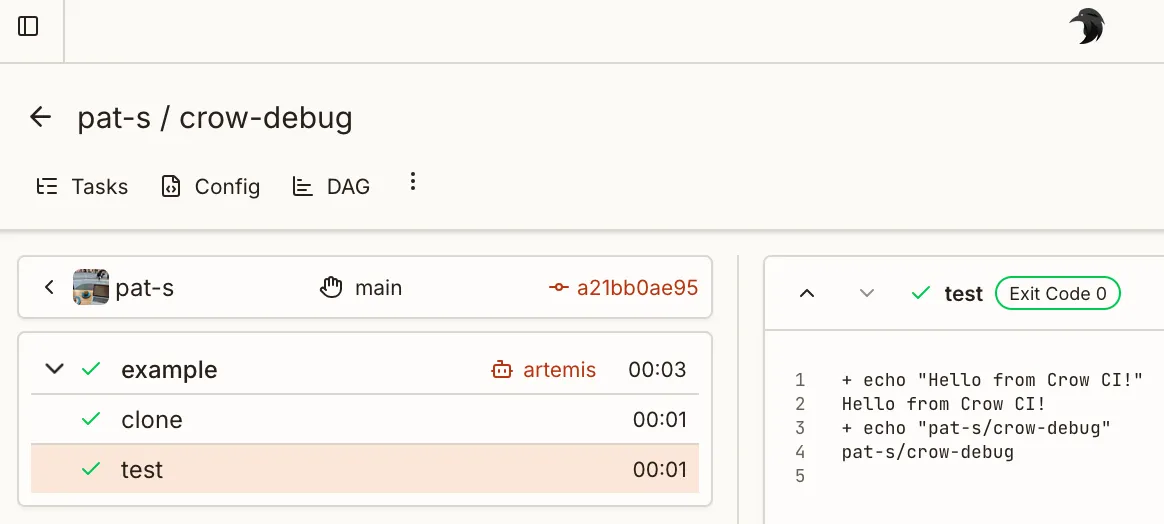Open the Tasks tab
Viewport: 1164px width, 524px height.
[83, 187]
